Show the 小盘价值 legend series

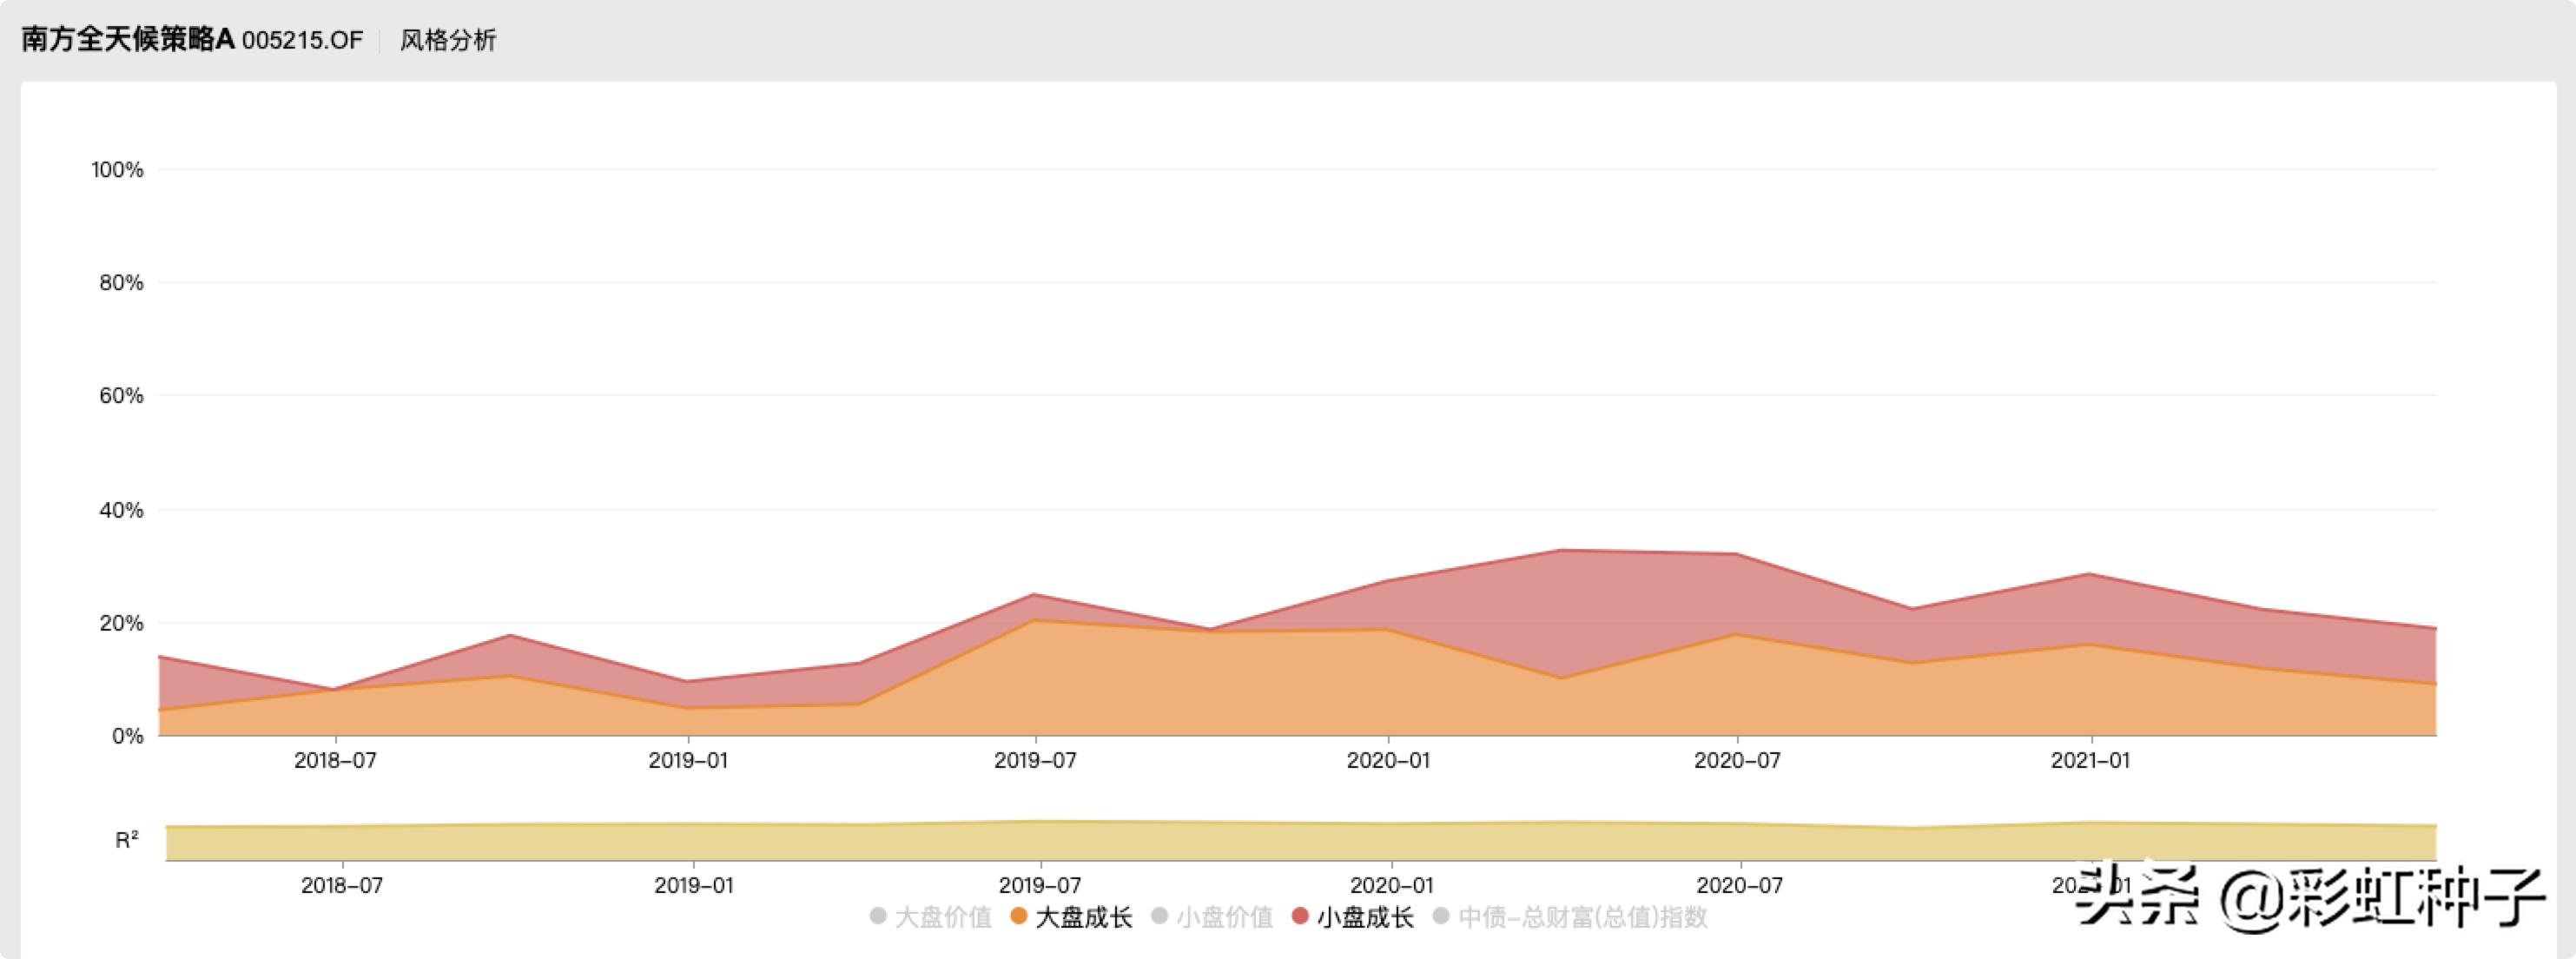[1224, 917]
